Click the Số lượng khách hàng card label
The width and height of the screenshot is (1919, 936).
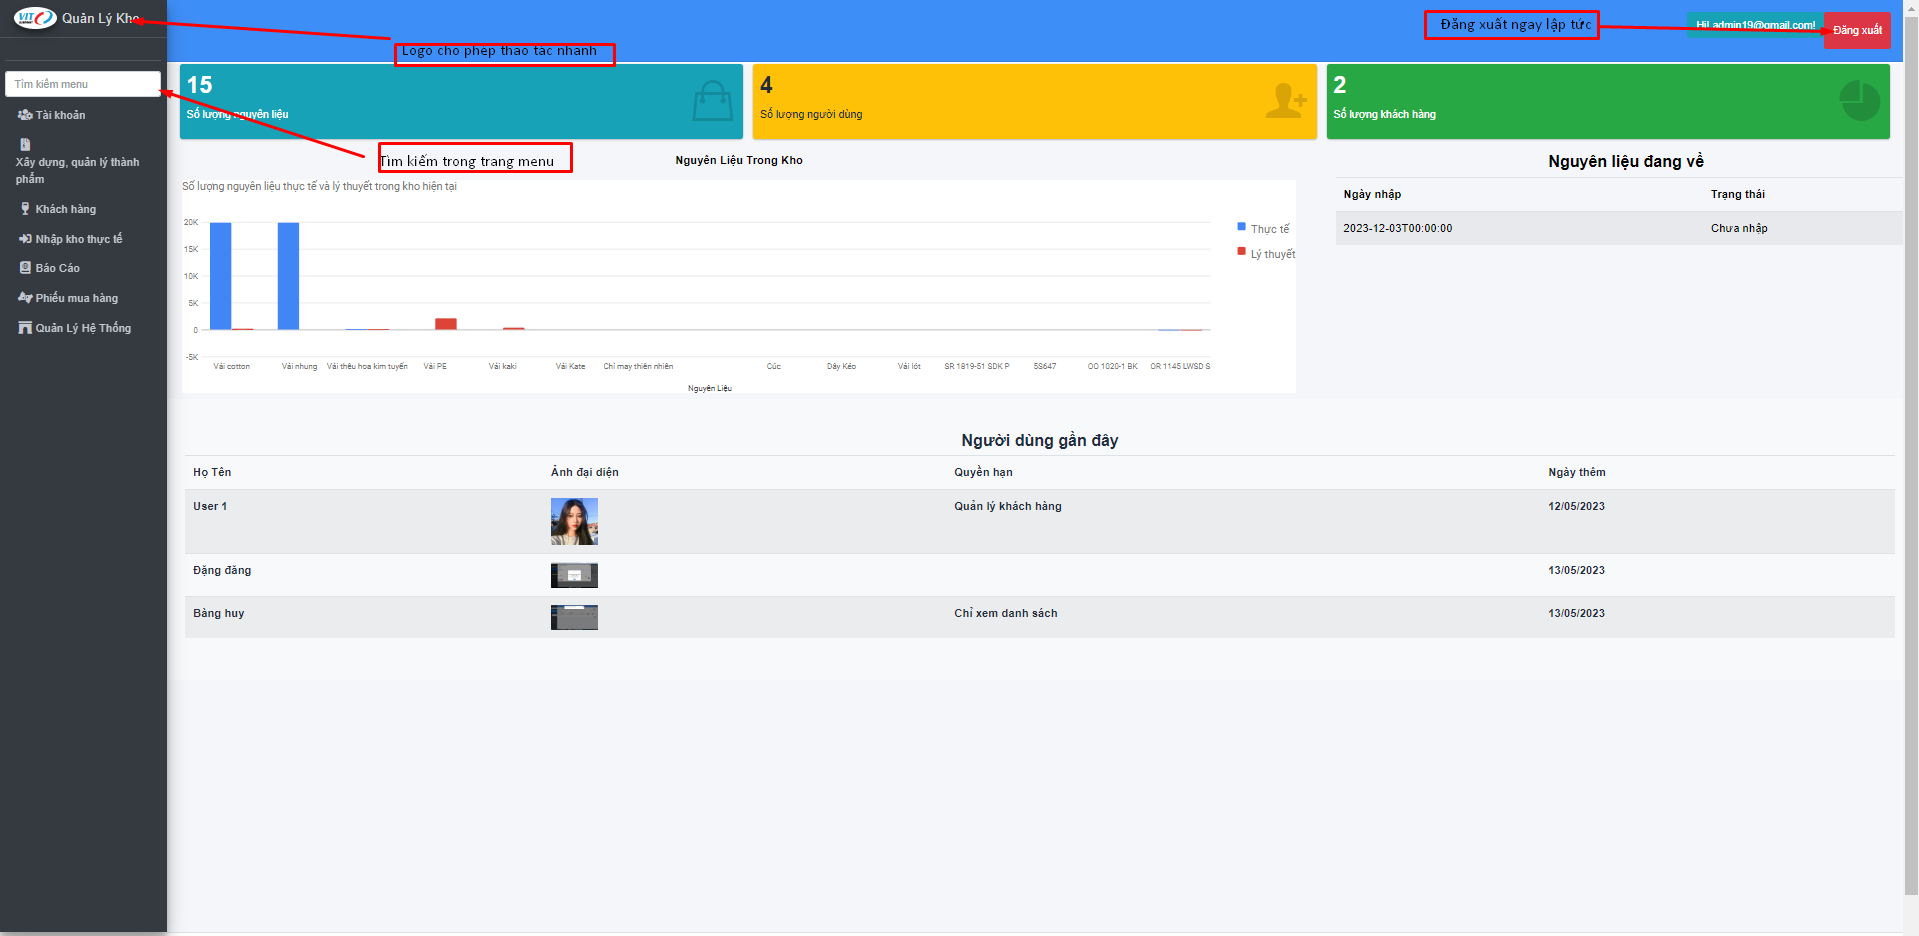(x=1384, y=114)
